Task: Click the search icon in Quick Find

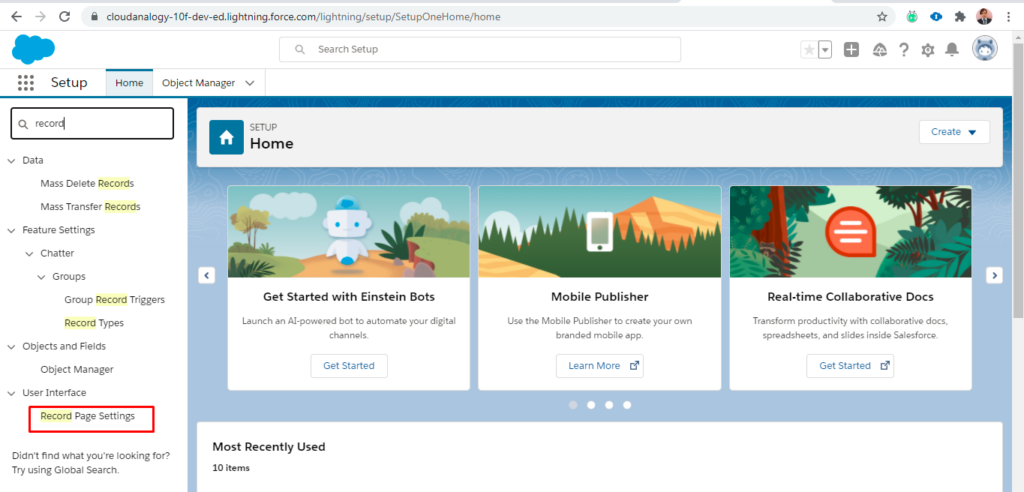Action: 24,124
